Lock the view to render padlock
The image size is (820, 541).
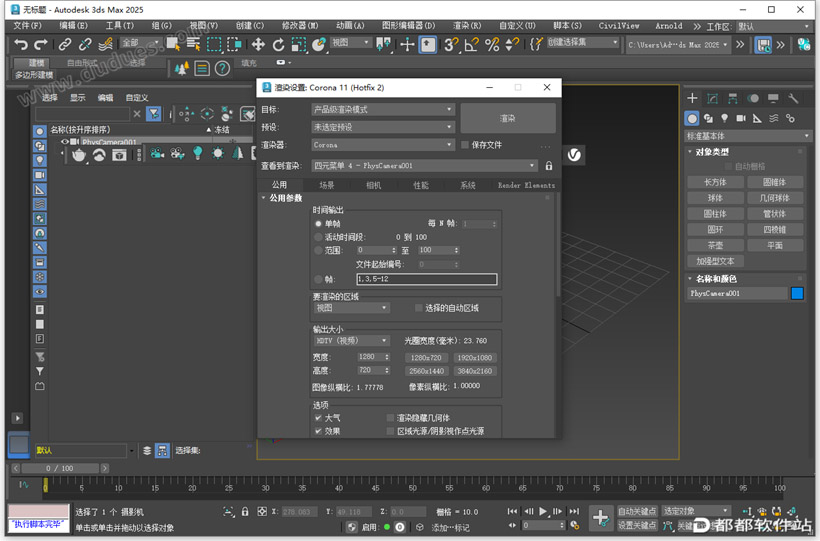549,166
